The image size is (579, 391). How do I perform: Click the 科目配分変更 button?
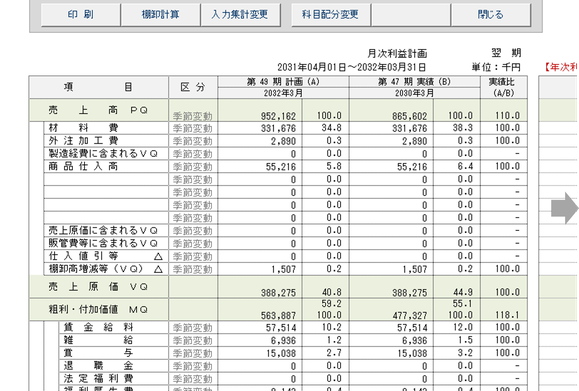pyautogui.click(x=331, y=15)
